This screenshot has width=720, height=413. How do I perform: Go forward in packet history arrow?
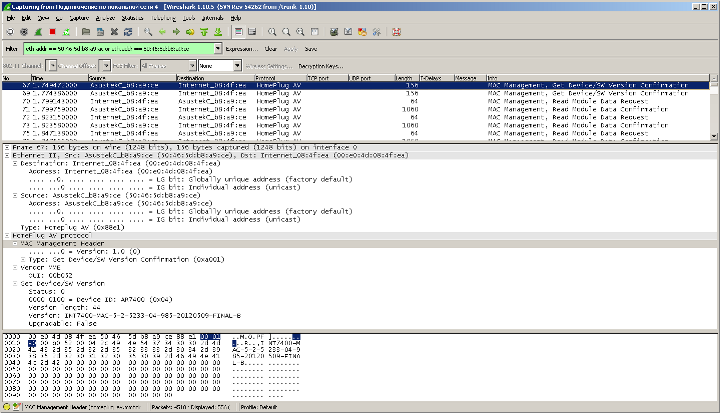coord(176,32)
